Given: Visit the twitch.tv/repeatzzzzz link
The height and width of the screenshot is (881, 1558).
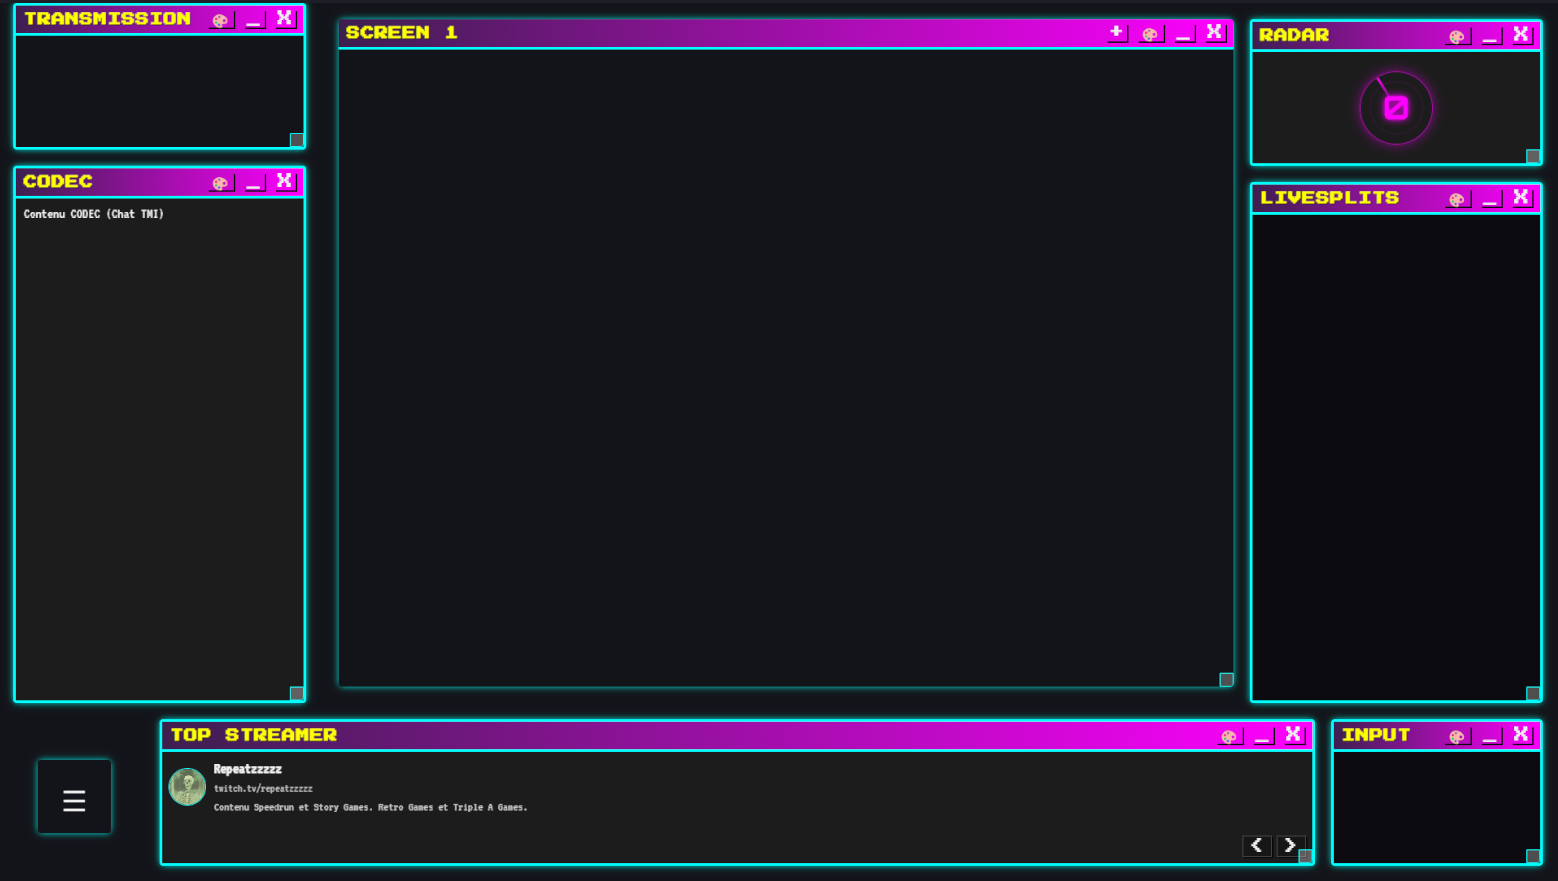Looking at the screenshot, I should pyautogui.click(x=262, y=788).
